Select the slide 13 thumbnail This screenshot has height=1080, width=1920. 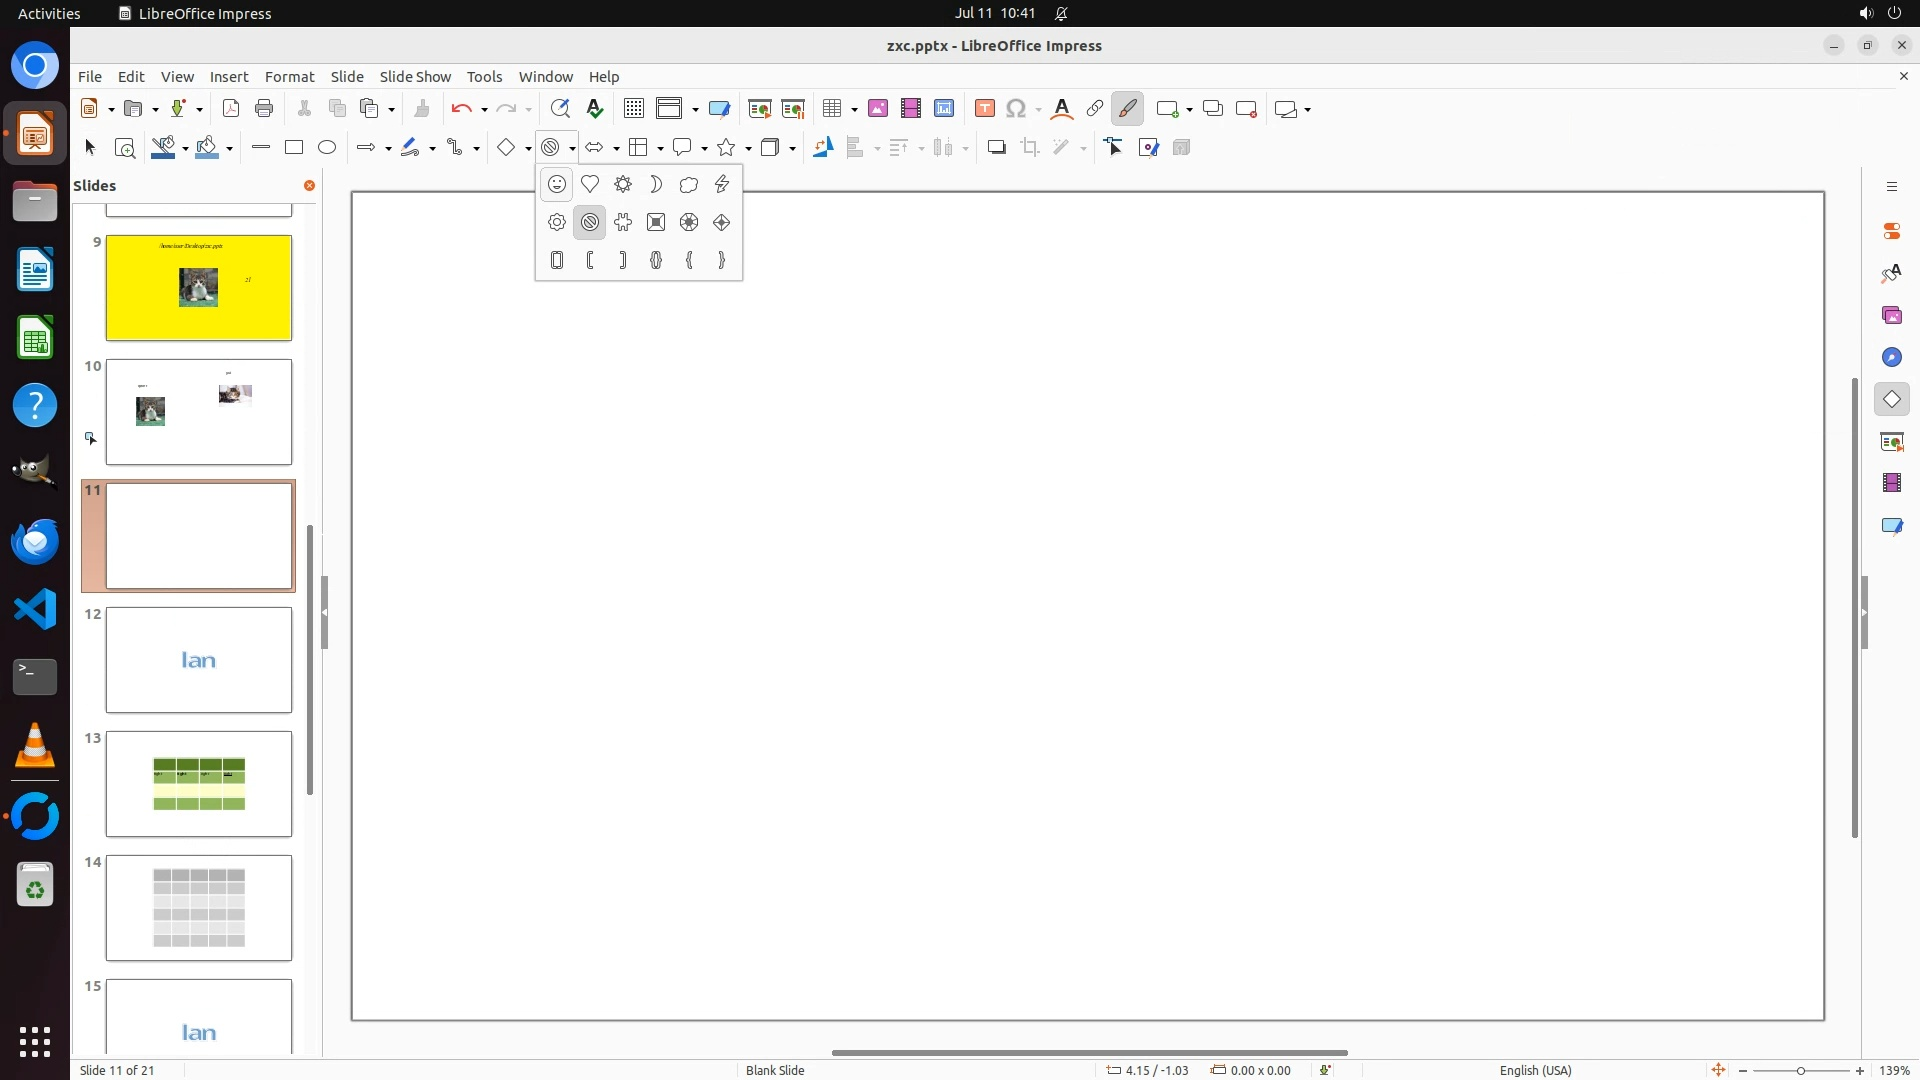click(x=199, y=783)
